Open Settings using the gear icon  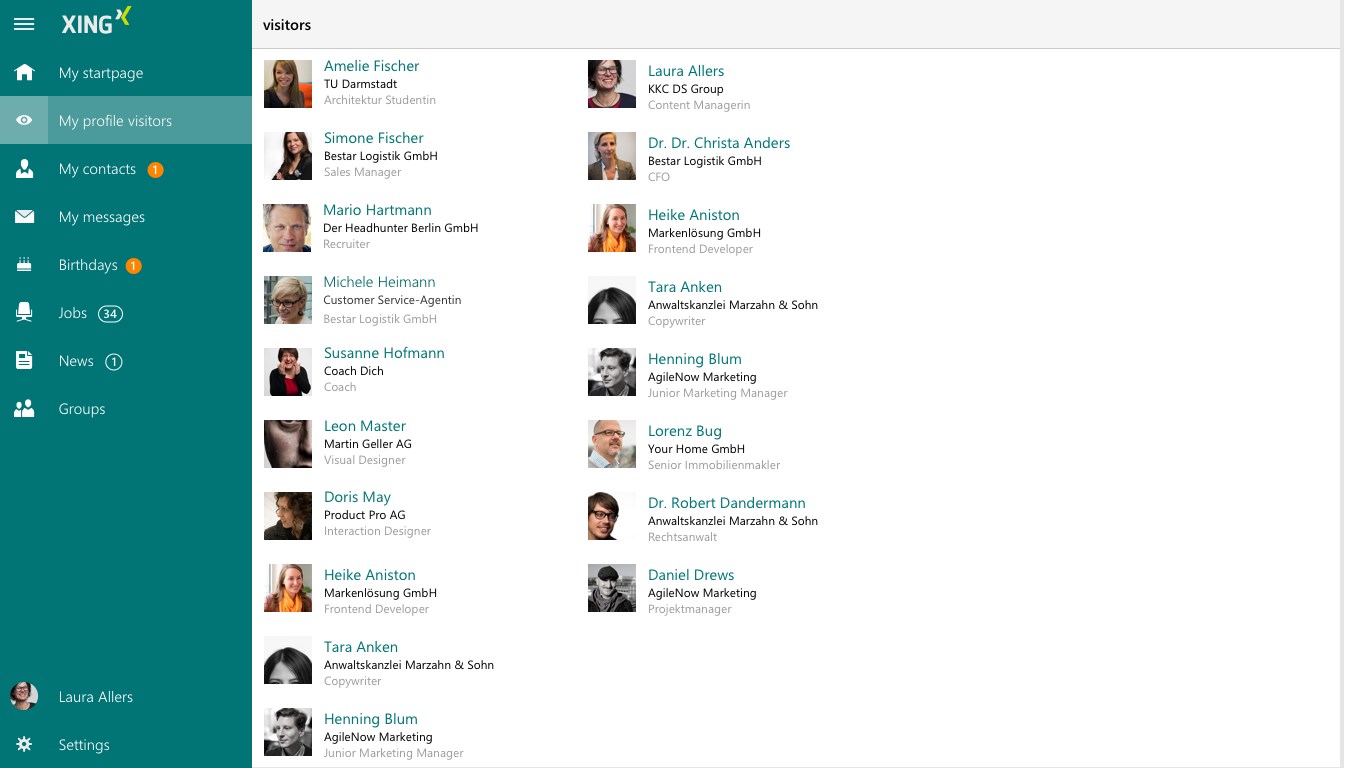pos(23,744)
